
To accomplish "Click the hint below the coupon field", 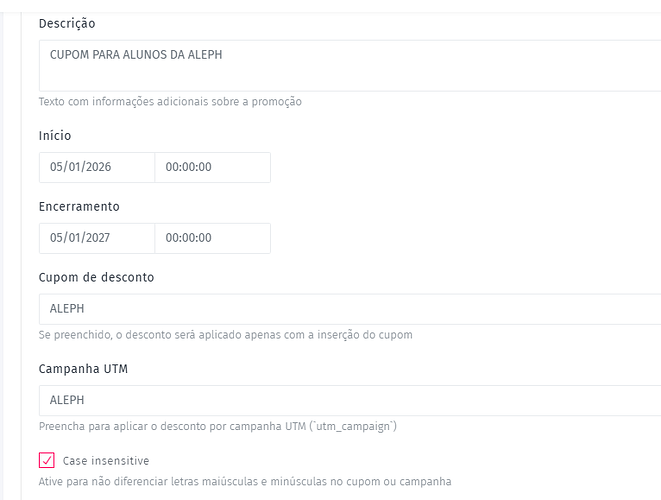I will pyautogui.click(x=225, y=335).
